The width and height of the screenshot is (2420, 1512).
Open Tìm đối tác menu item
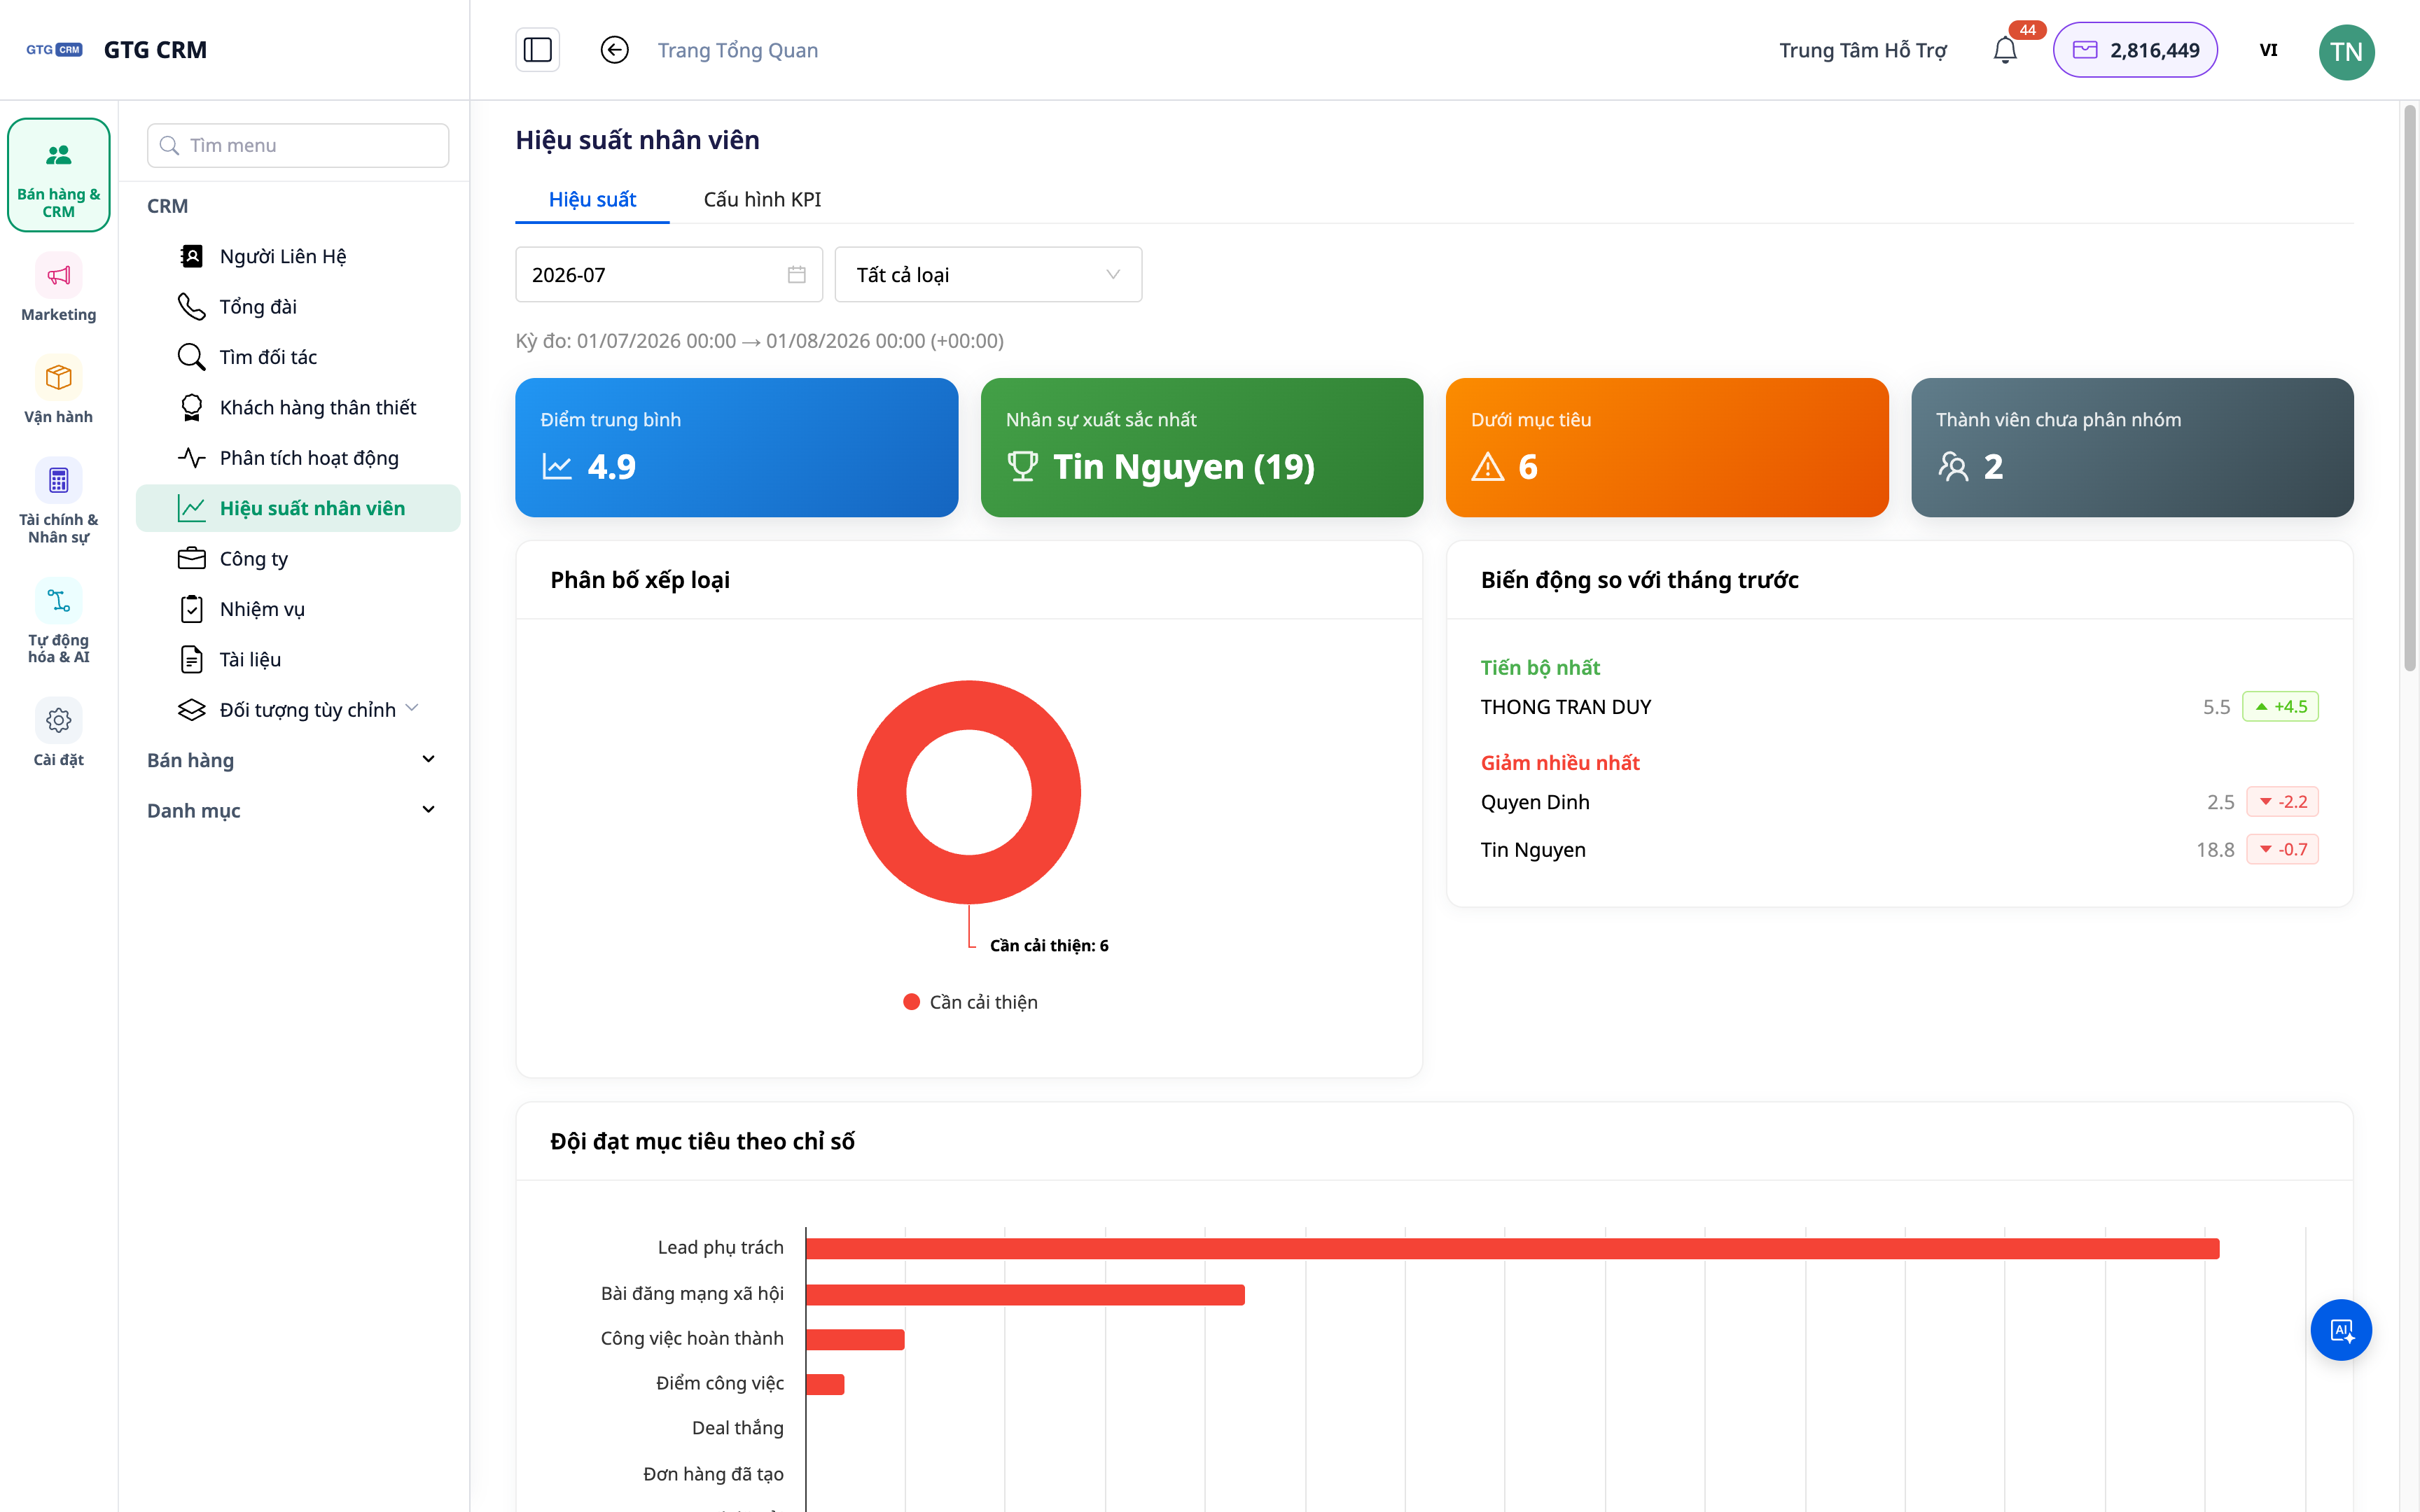click(x=298, y=357)
